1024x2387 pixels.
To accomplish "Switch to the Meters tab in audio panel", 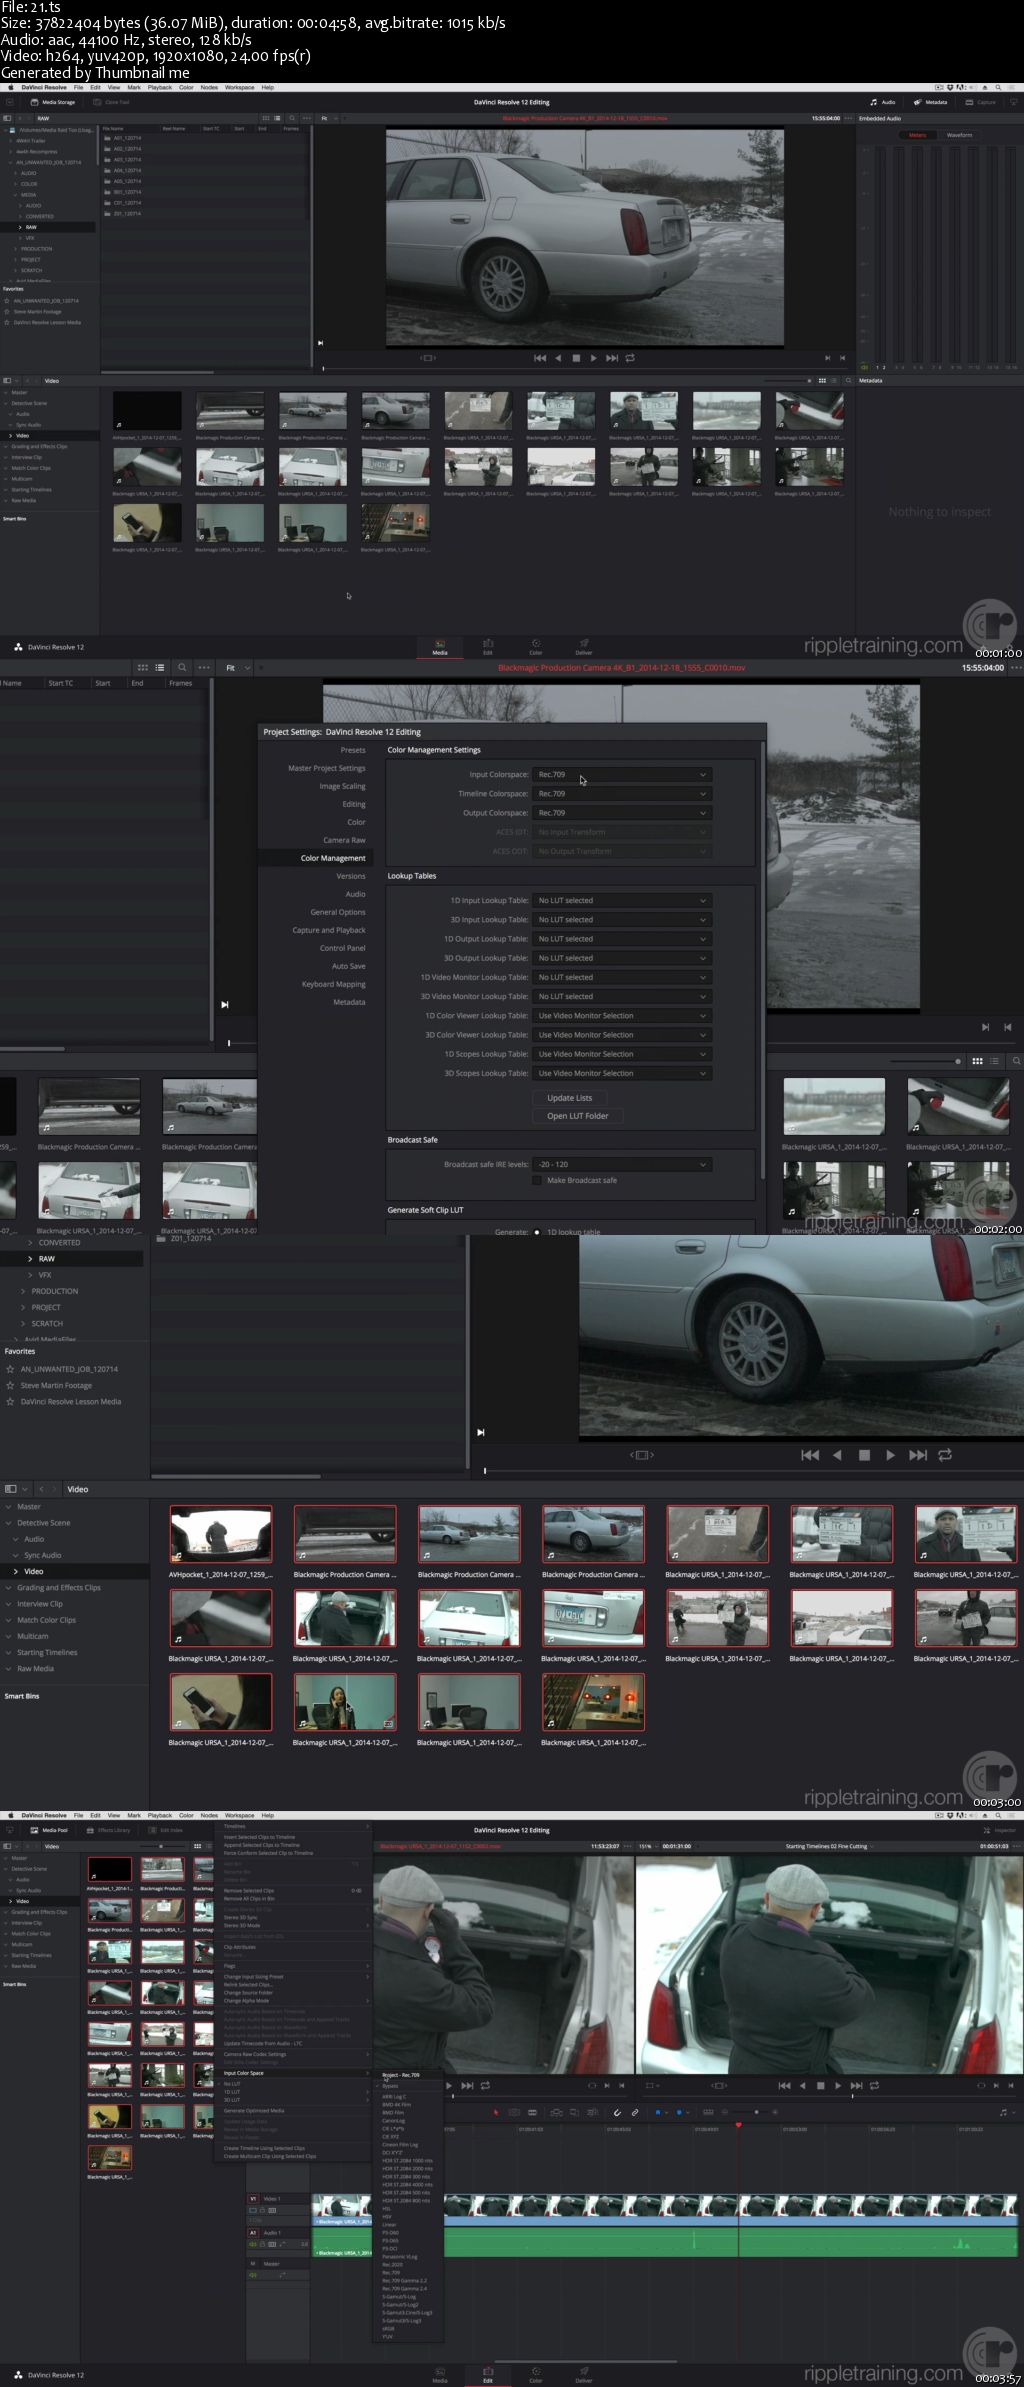I will [x=917, y=135].
